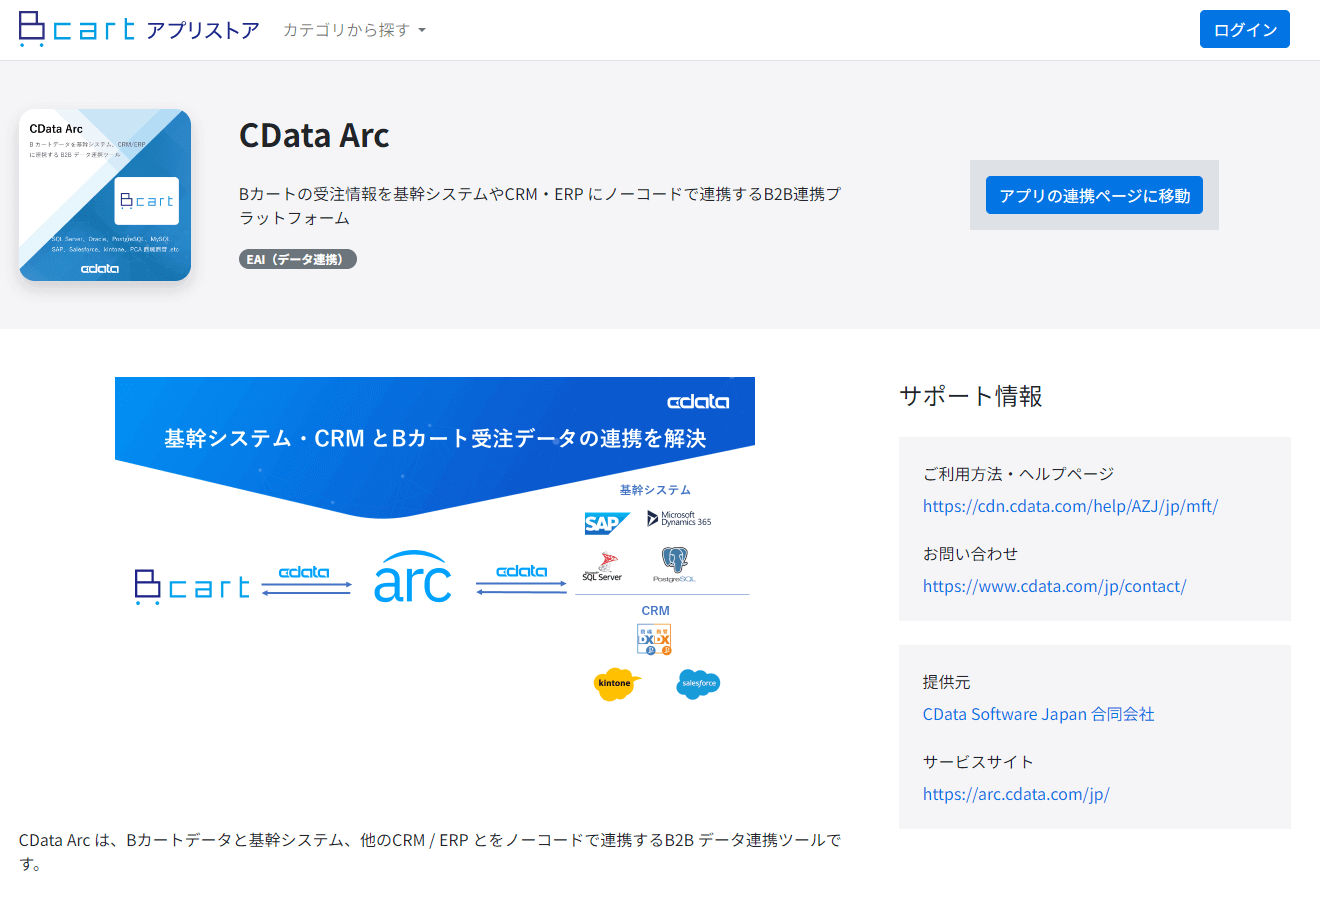Click the CRM label in the diagram
Image resolution: width=1320 pixels, height=898 pixels.
[656, 611]
